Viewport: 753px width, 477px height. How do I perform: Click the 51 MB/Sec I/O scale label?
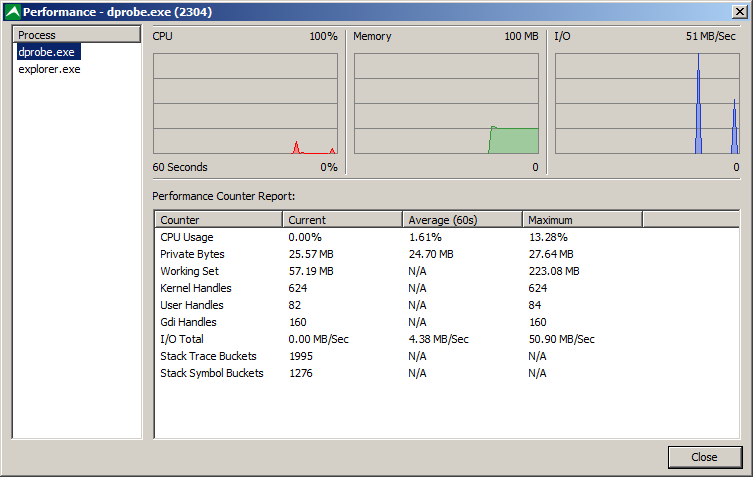coord(711,36)
